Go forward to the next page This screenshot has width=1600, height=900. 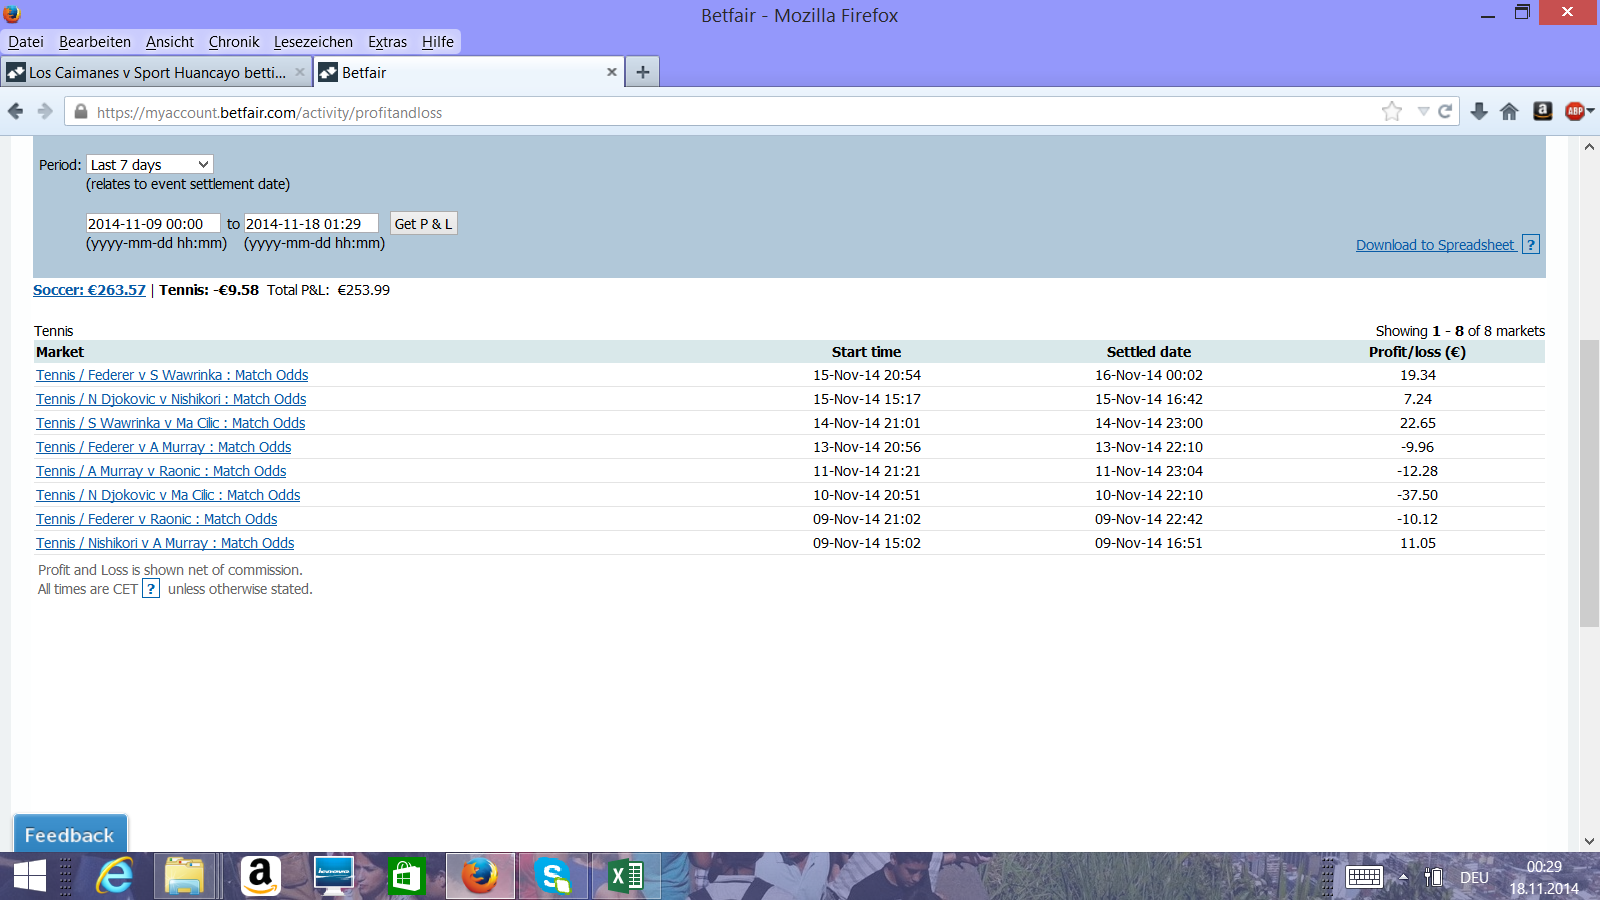pyautogui.click(x=45, y=112)
